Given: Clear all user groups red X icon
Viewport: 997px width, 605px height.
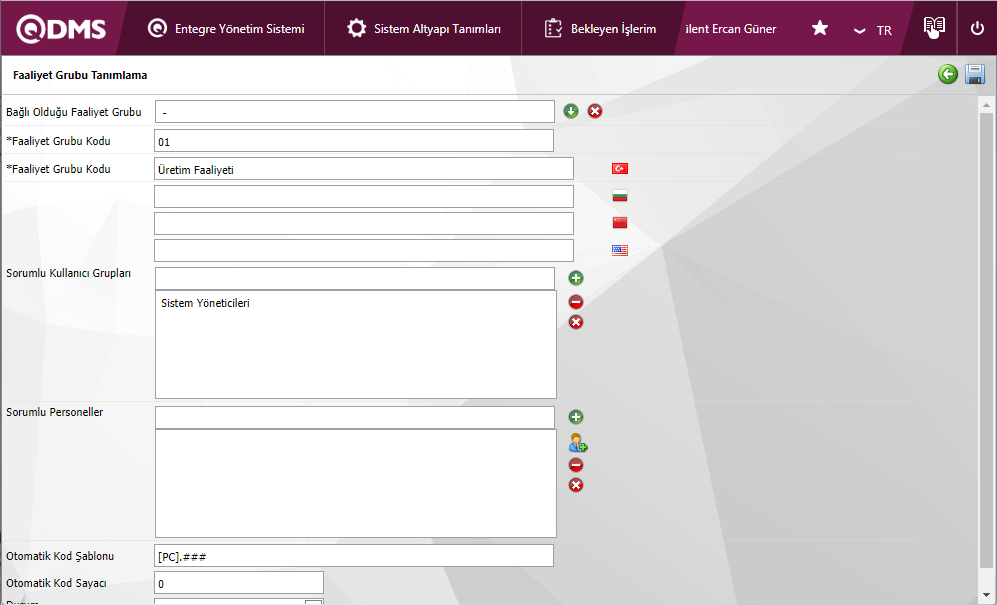Looking at the screenshot, I should [x=575, y=322].
